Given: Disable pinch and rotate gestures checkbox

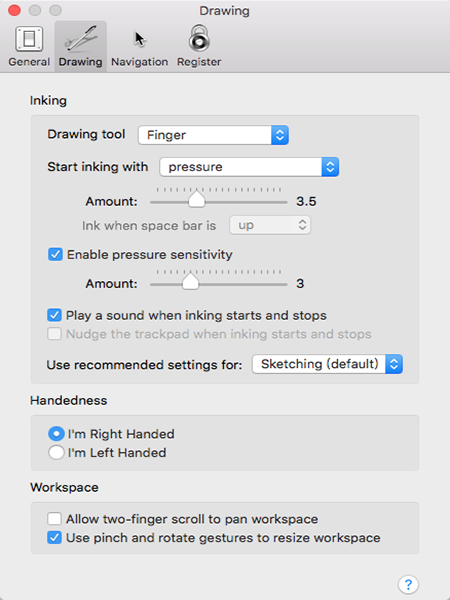Looking at the screenshot, I should click(54, 538).
